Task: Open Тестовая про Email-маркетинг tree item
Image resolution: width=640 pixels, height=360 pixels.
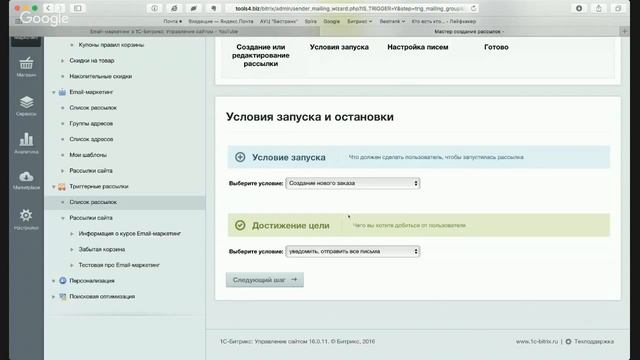Action: pyautogui.click(x=119, y=265)
